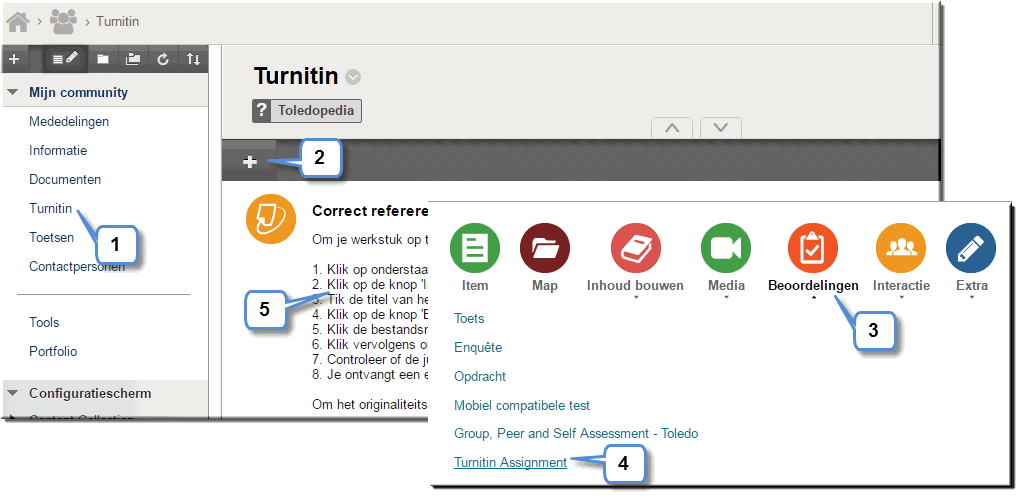
Task: Select Turnitin in the course menu
Action: pos(51,208)
